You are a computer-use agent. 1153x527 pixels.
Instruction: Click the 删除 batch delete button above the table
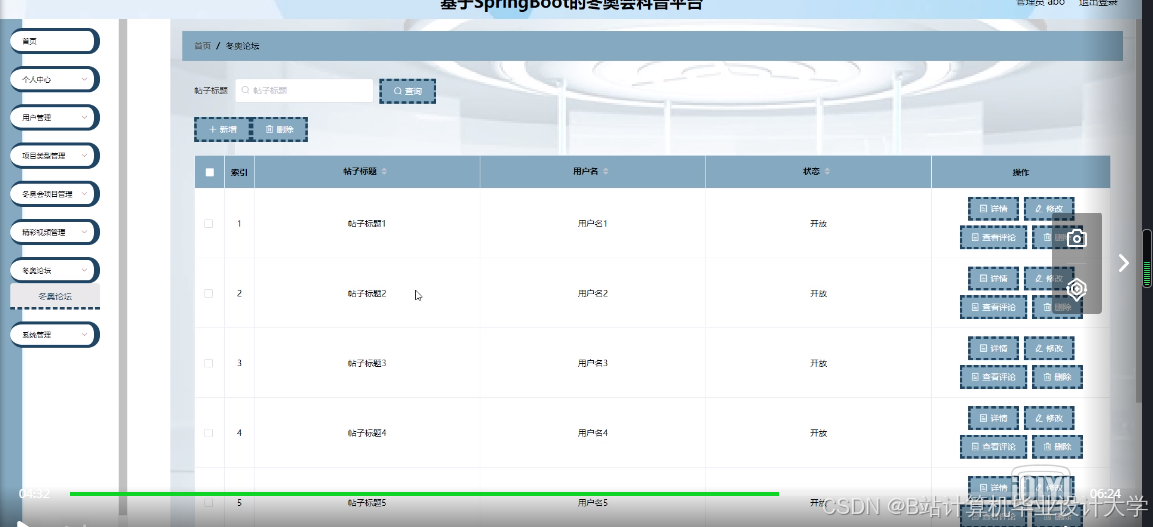click(x=279, y=129)
